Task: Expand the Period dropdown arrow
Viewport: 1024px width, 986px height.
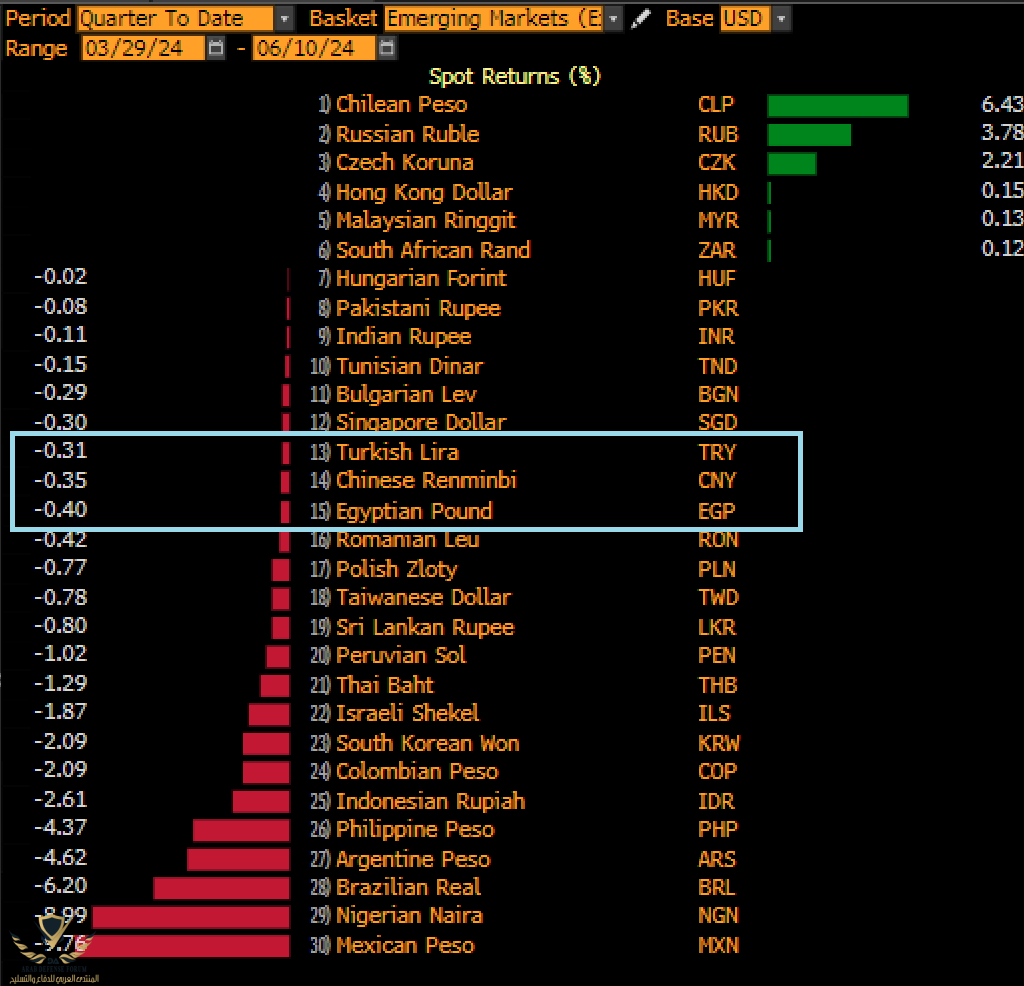Action: [285, 19]
